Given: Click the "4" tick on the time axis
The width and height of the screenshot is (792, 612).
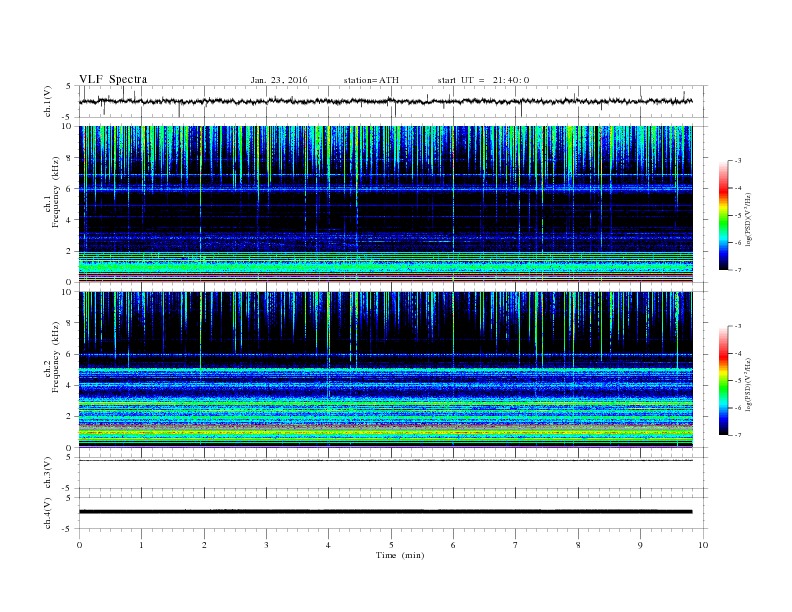Looking at the screenshot, I should click(328, 545).
